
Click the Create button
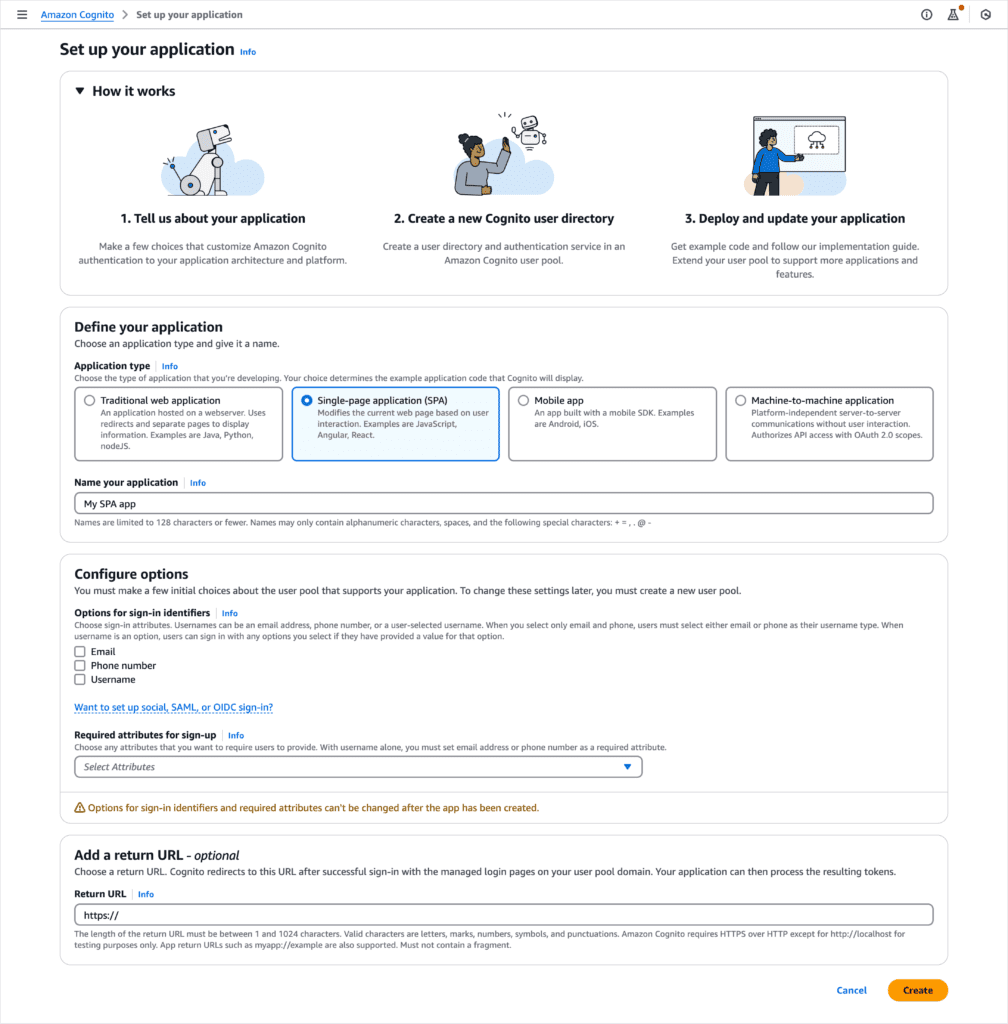click(x=917, y=990)
